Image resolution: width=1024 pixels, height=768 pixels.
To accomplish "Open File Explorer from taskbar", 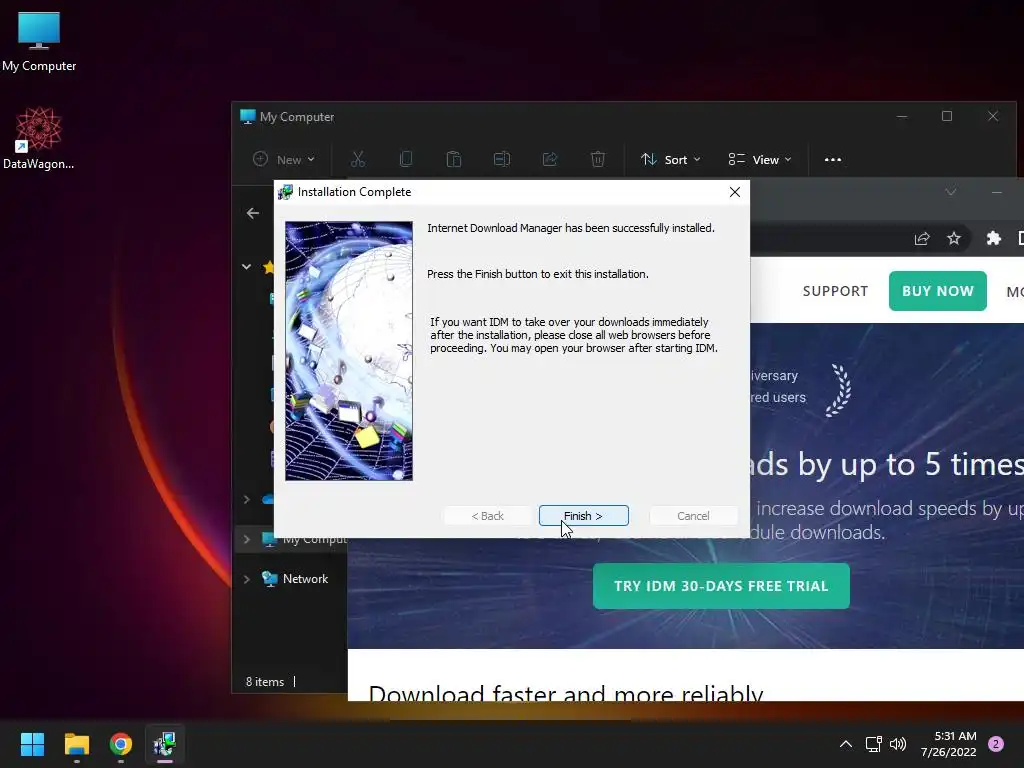I will 76,744.
